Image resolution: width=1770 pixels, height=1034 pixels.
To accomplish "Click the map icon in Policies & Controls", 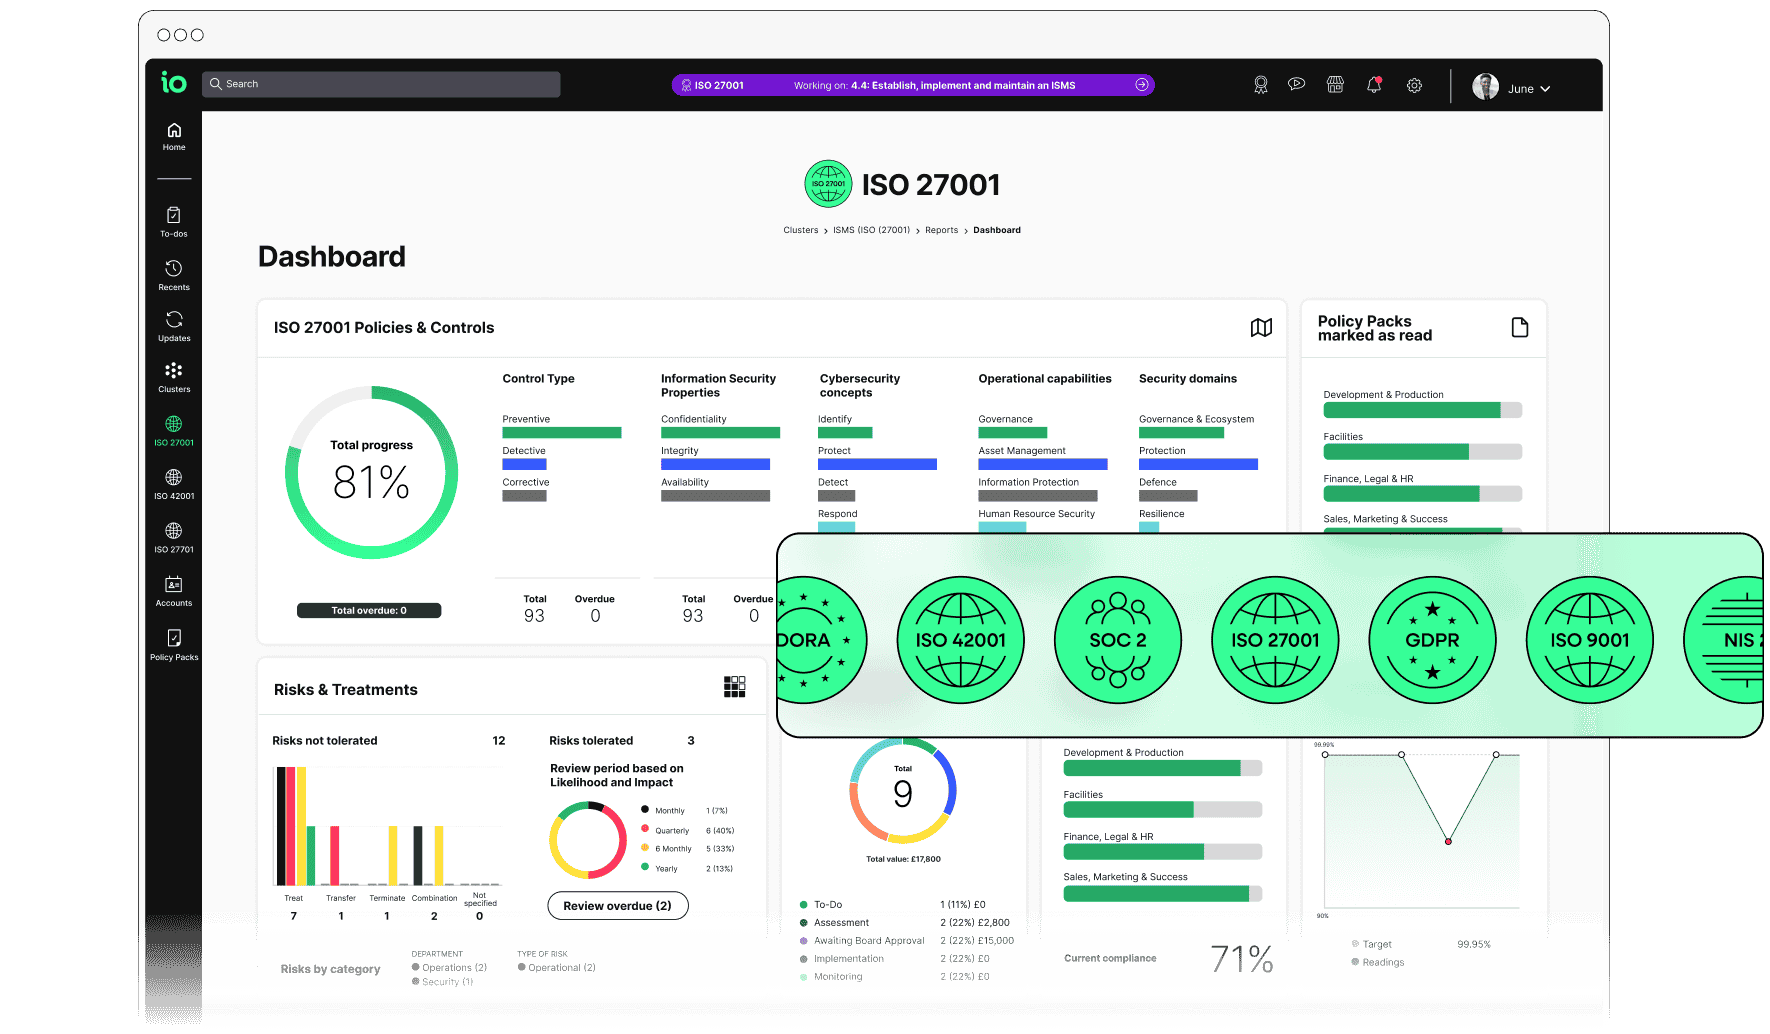I will pos(1261,328).
